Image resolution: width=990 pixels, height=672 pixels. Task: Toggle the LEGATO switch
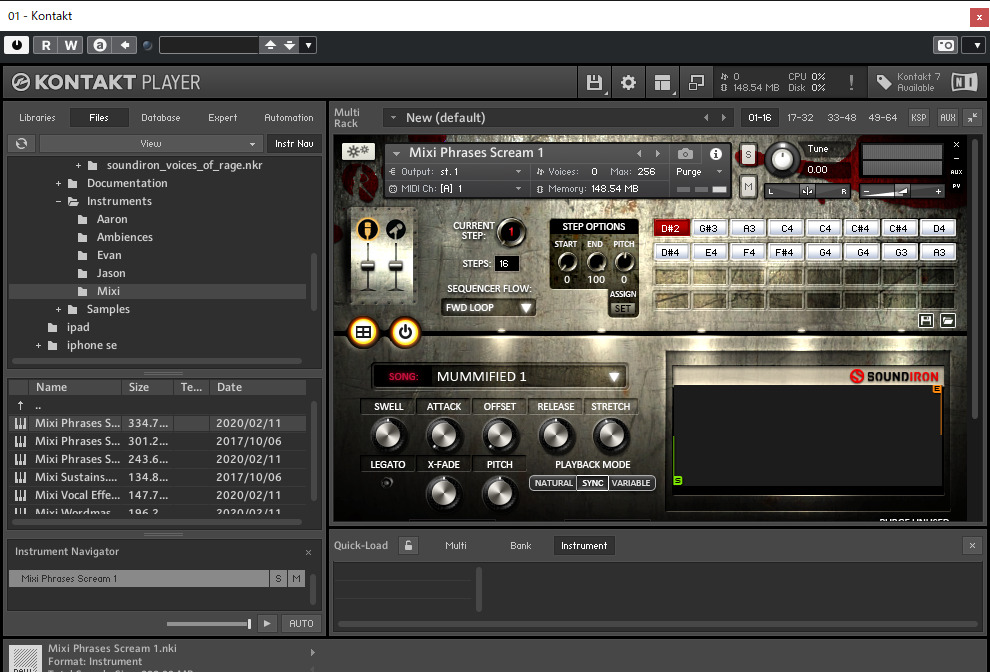387,483
